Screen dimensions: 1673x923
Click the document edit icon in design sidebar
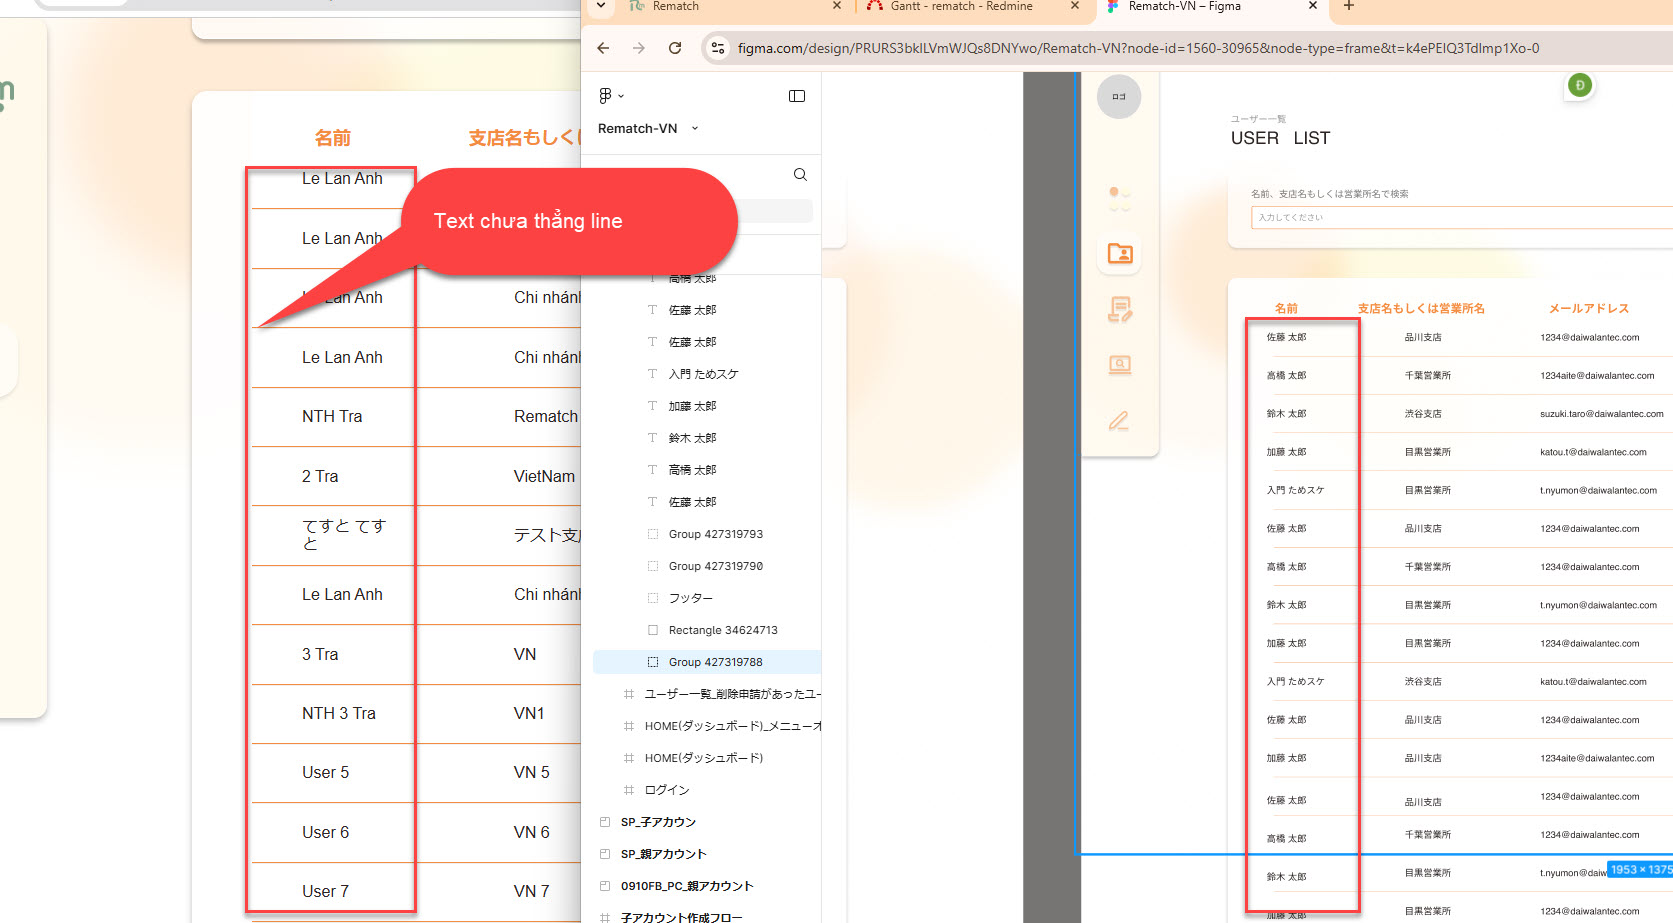click(1120, 310)
